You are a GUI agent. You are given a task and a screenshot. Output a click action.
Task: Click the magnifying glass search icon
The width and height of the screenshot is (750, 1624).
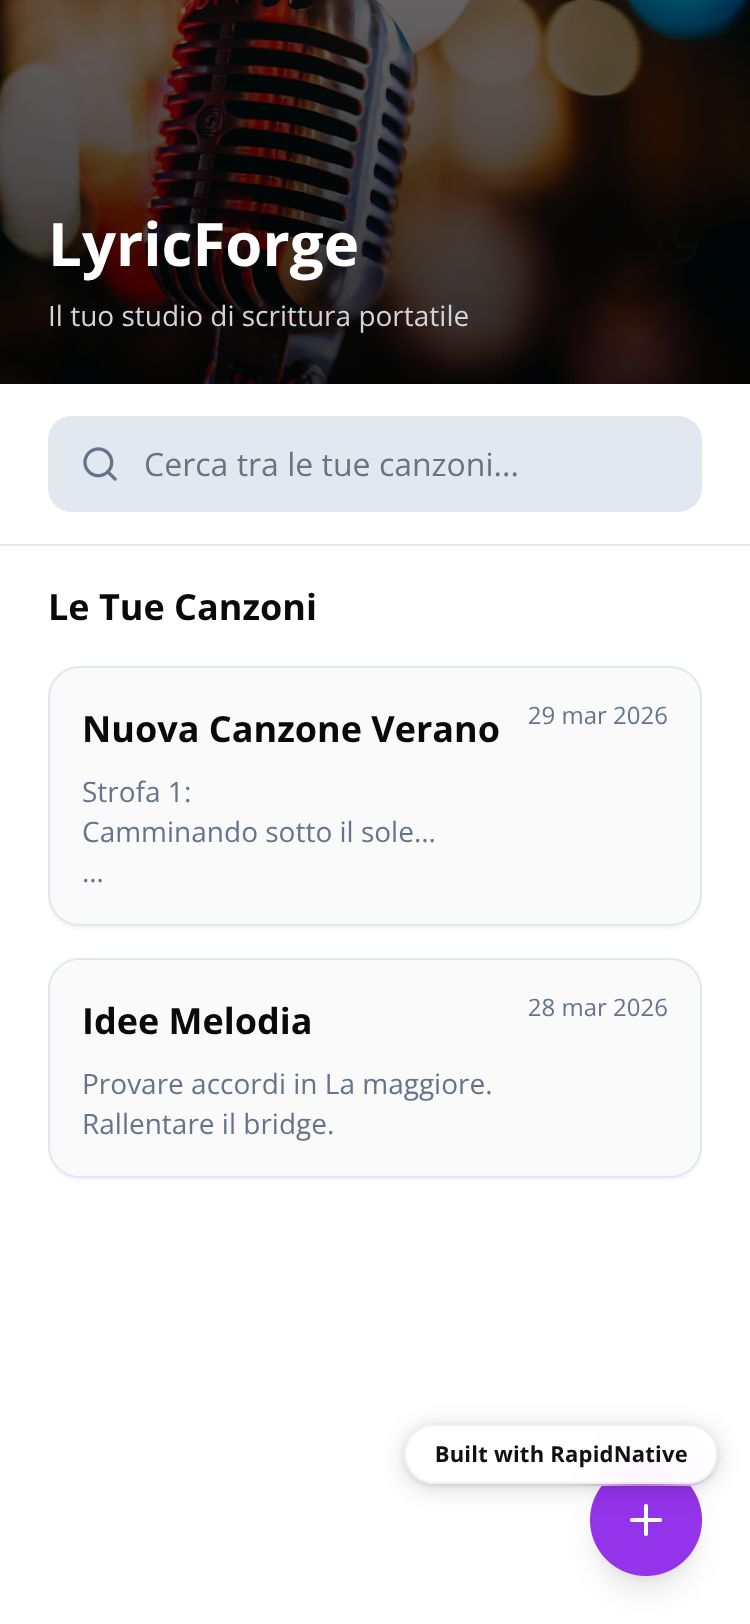point(100,464)
